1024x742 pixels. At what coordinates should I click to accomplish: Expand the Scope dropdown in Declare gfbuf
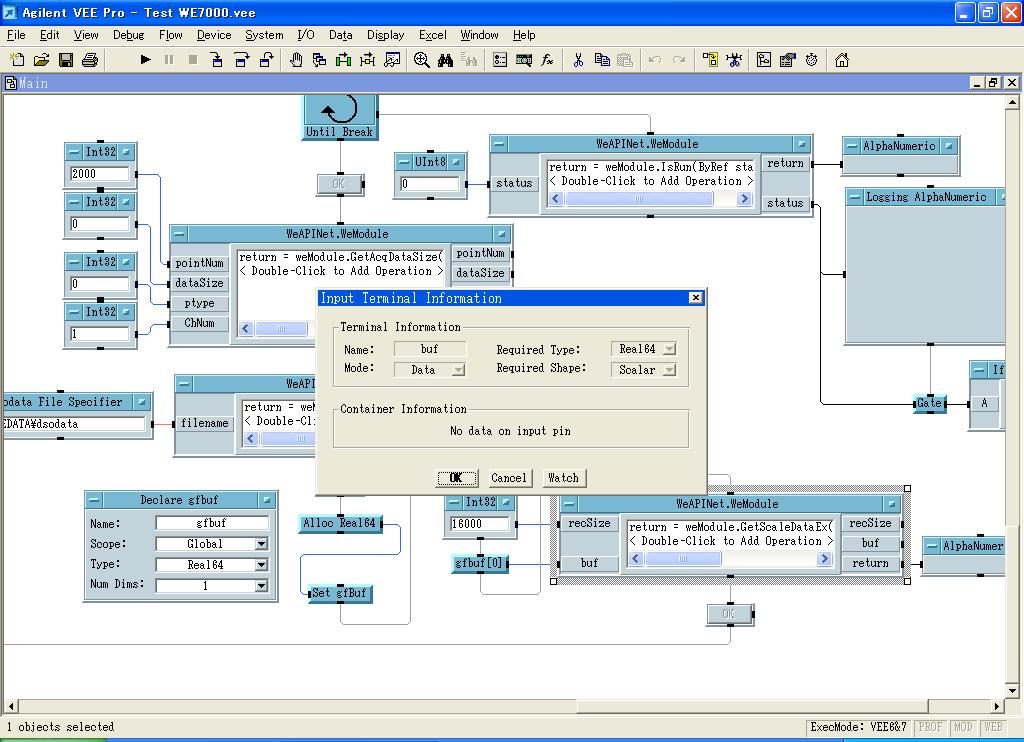click(261, 544)
